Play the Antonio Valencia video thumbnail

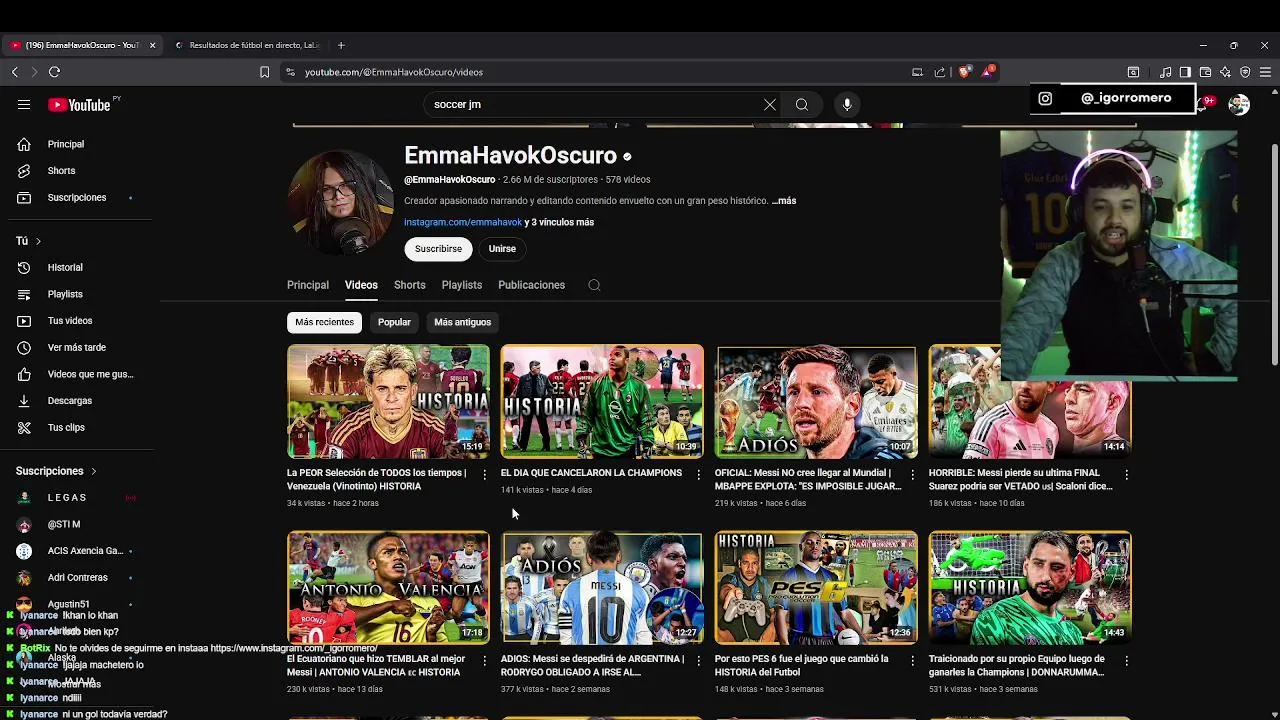coord(388,587)
